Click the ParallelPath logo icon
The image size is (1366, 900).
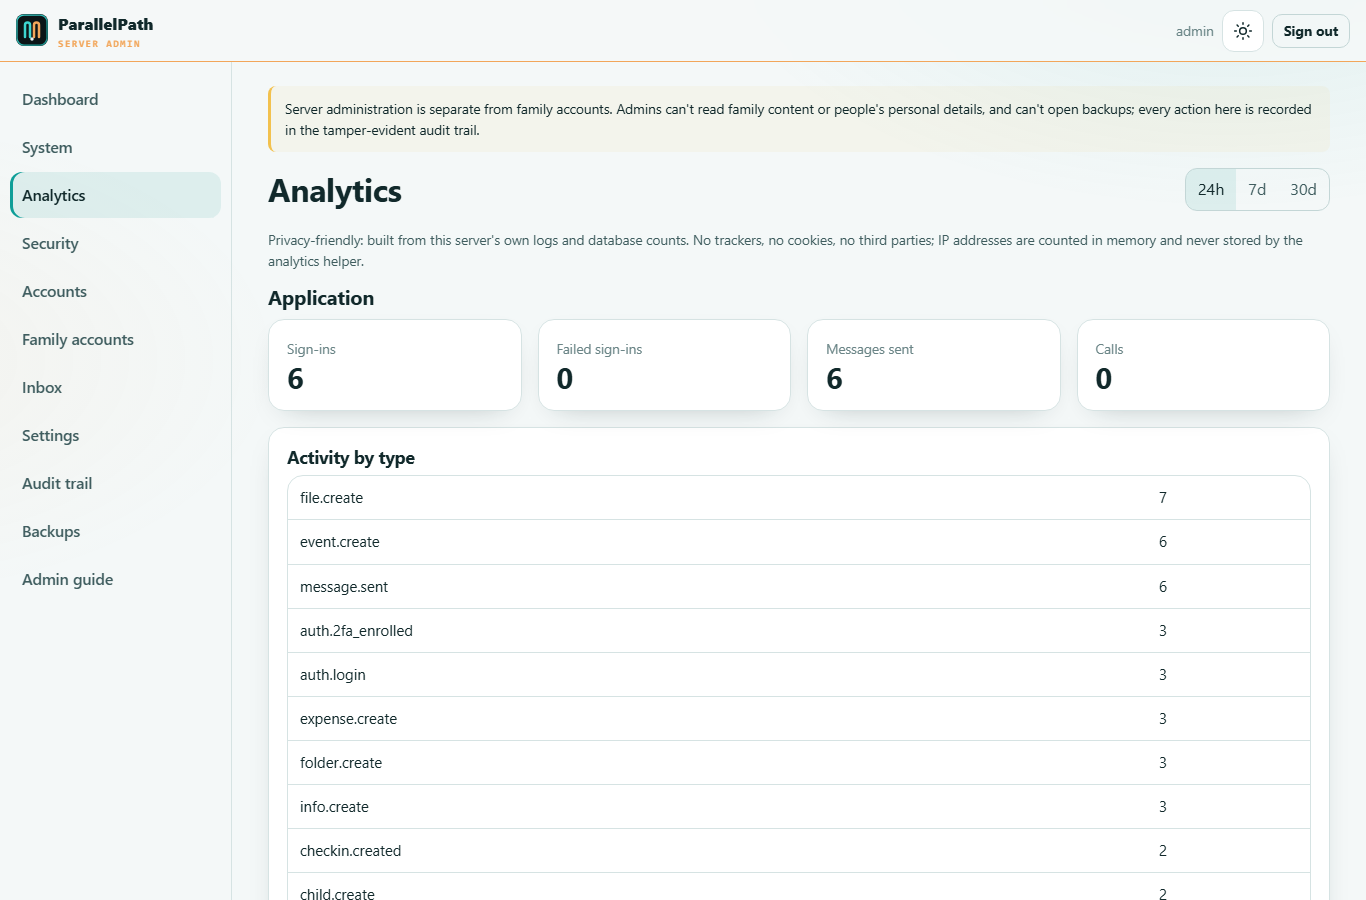[32, 30]
